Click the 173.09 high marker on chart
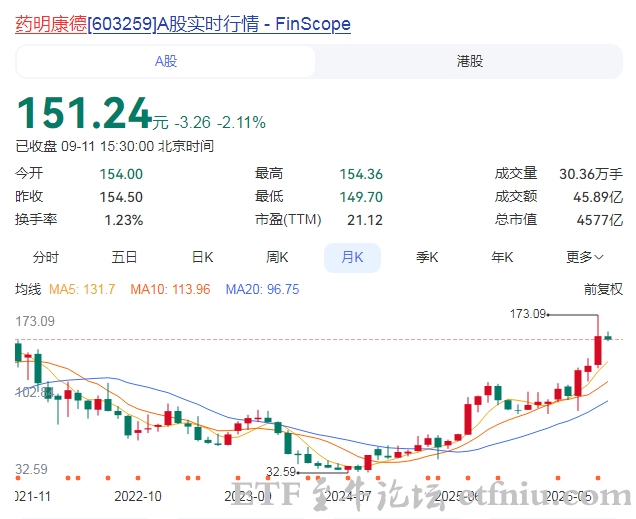The height and width of the screenshot is (519, 636). coord(528,314)
